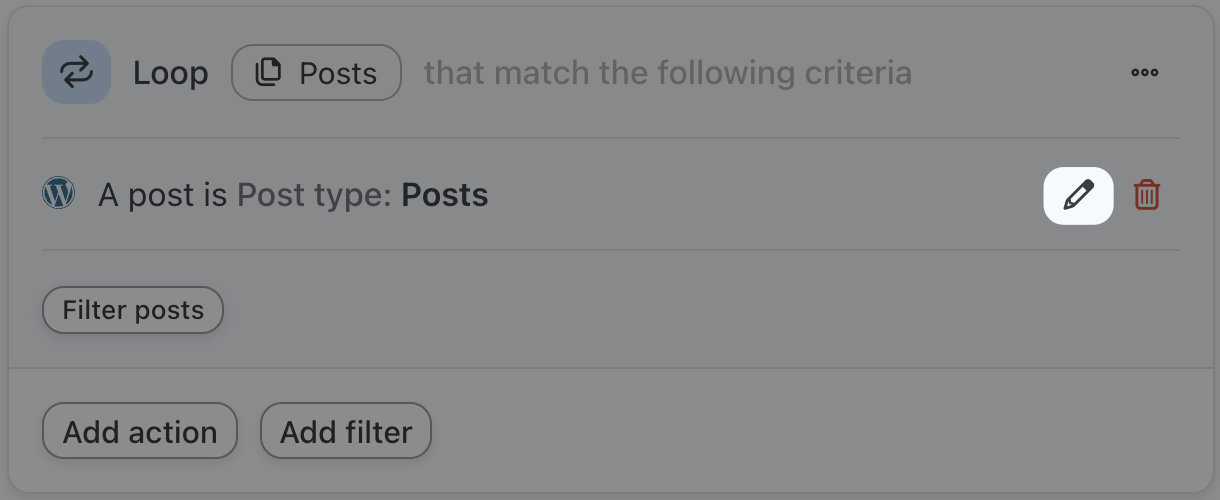Screen dimensions: 1220x500
Task: Click the stacked pages icon in Posts pill
Action: pyautogui.click(x=268, y=73)
